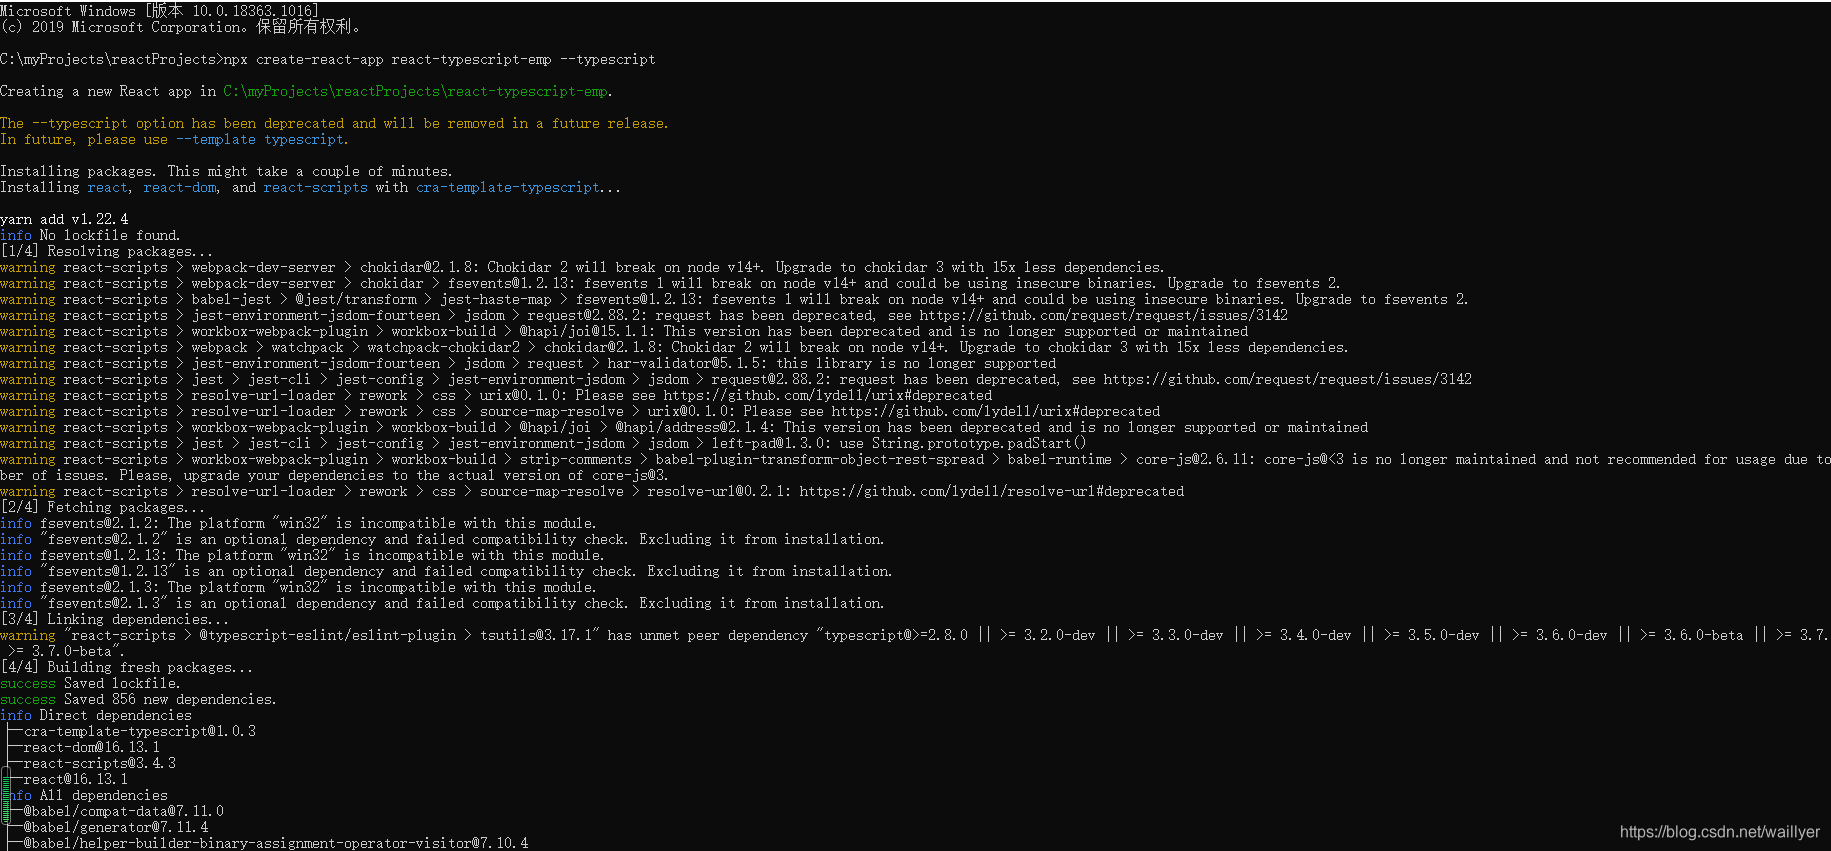Click the request issues link in the jest-cli warning
Image resolution: width=1831 pixels, height=851 pixels.
click(x=1287, y=379)
